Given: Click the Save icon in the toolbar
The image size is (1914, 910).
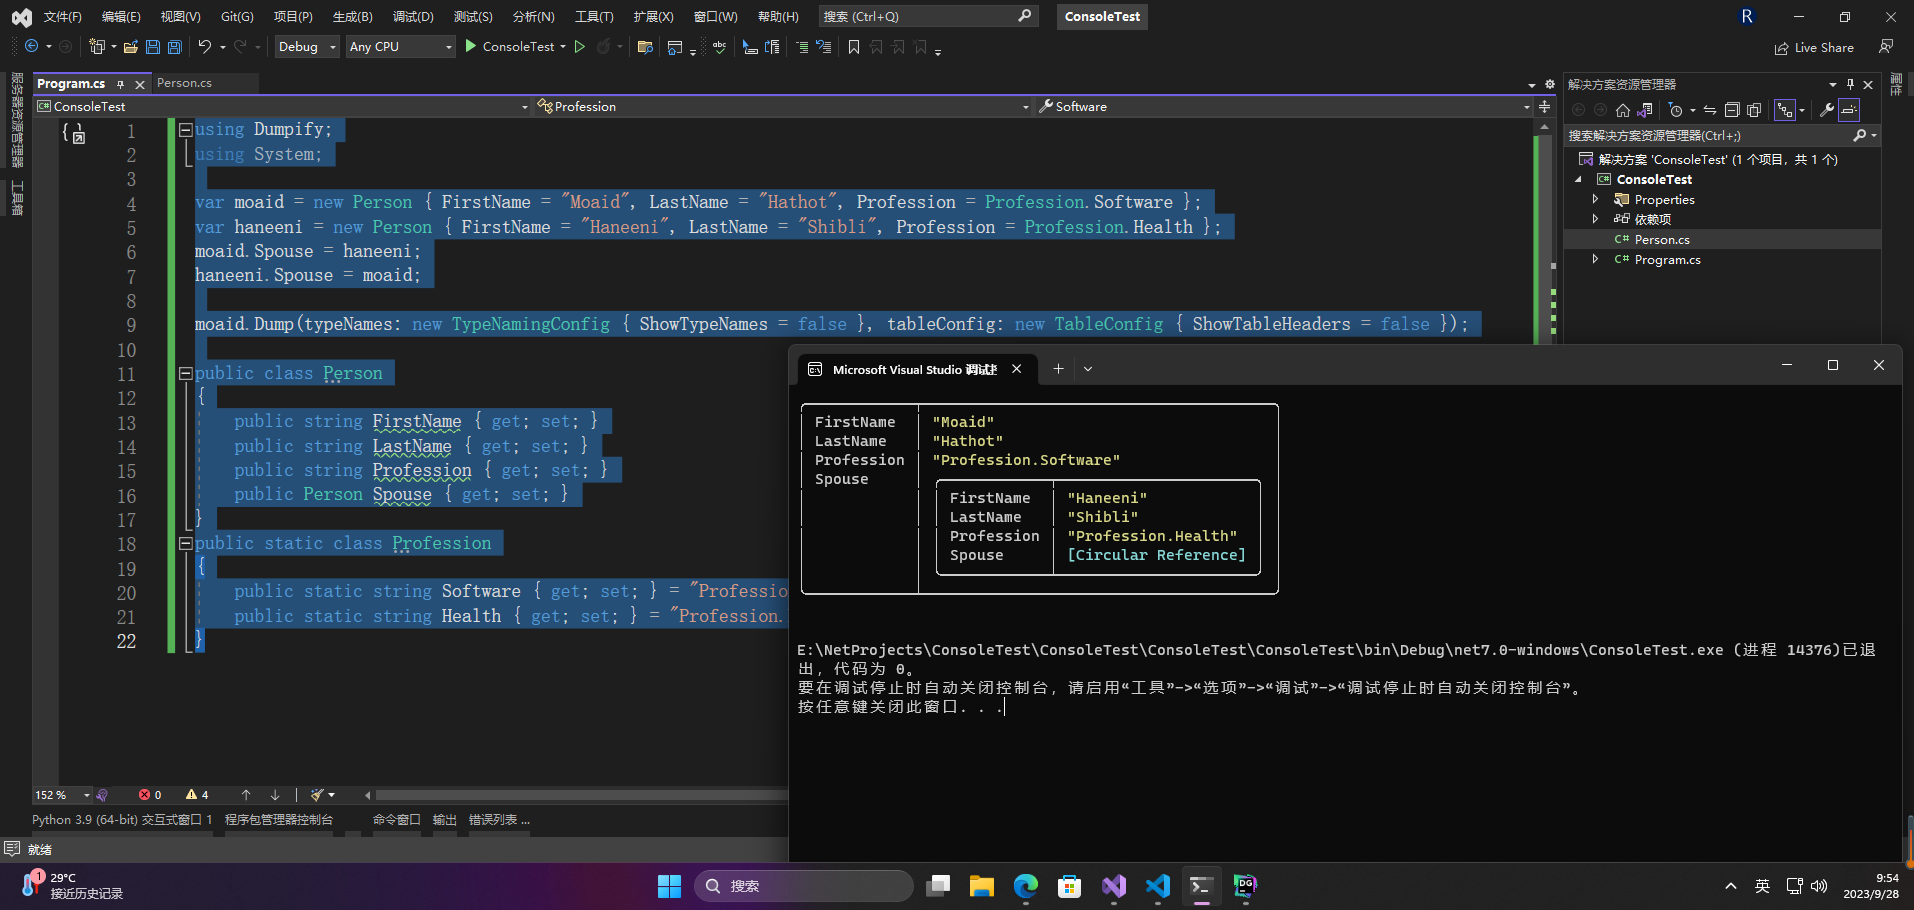Looking at the screenshot, I should point(153,47).
